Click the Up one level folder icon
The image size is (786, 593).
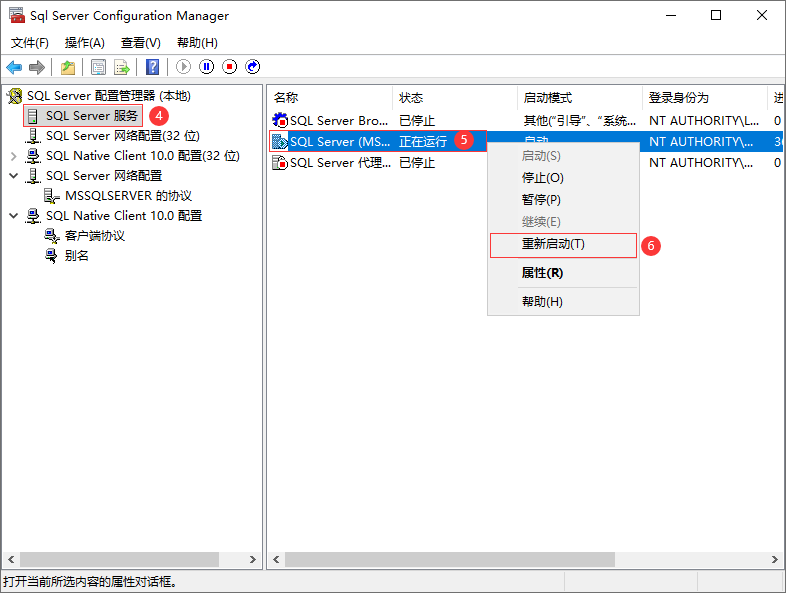[68, 67]
